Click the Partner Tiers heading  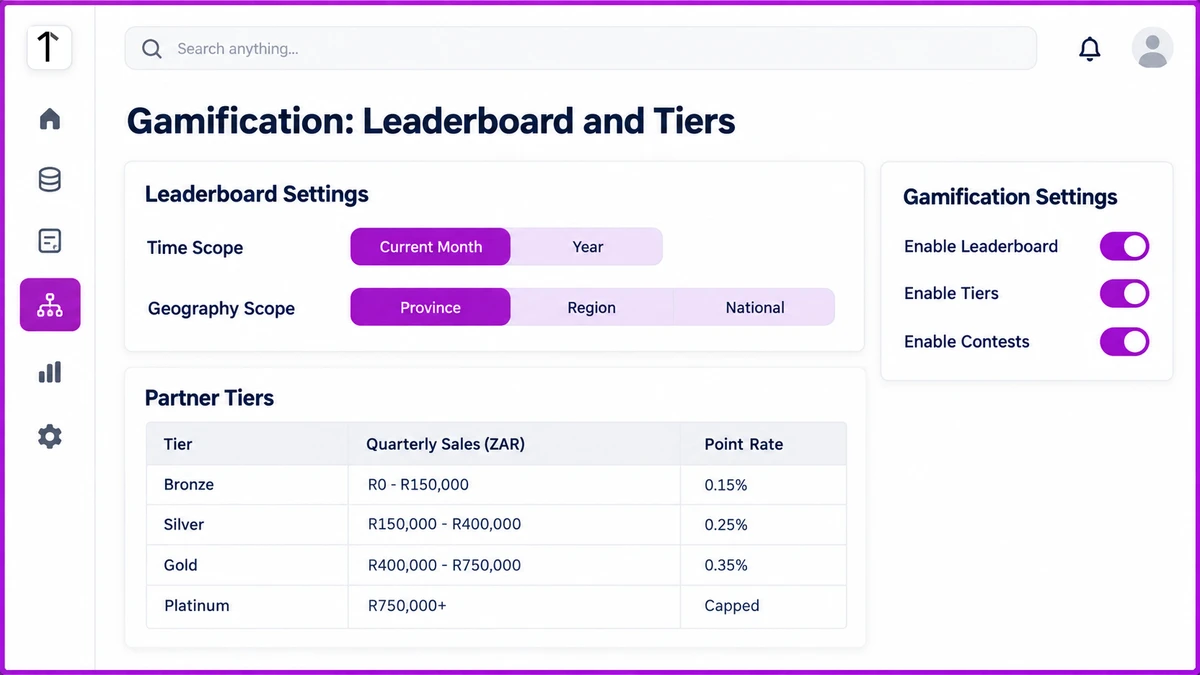(209, 398)
